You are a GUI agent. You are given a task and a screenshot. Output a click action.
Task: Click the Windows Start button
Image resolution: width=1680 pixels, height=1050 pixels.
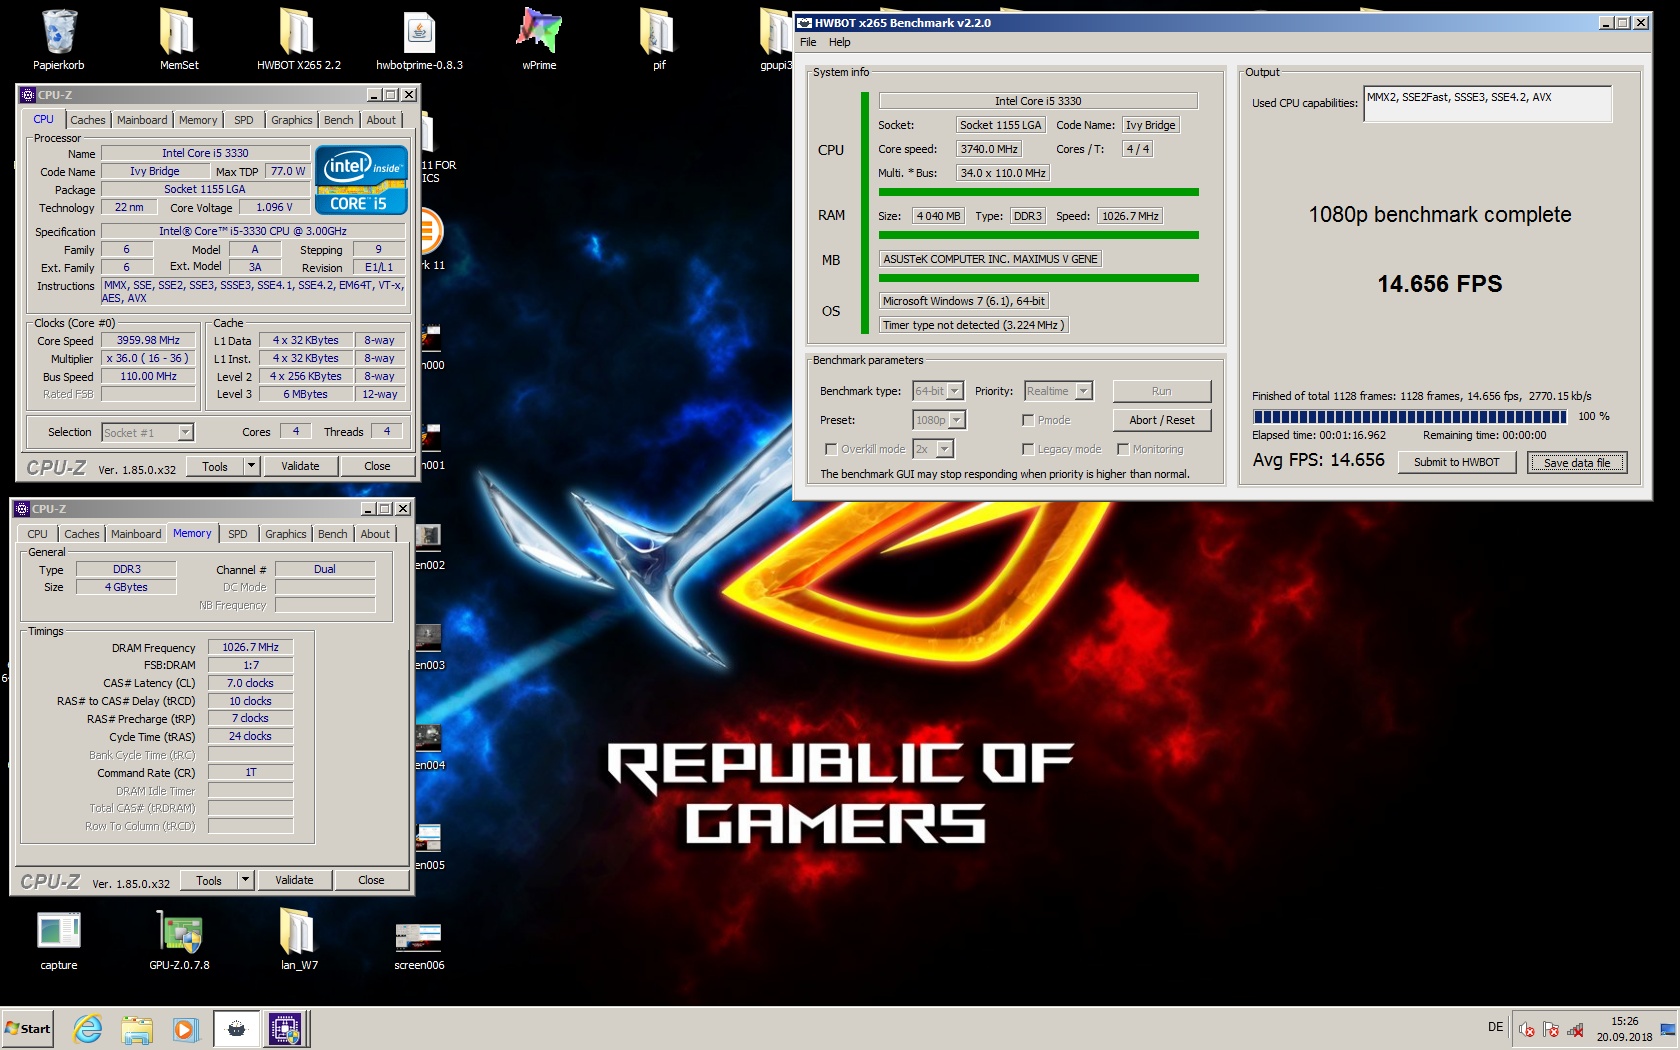coord(28,1029)
